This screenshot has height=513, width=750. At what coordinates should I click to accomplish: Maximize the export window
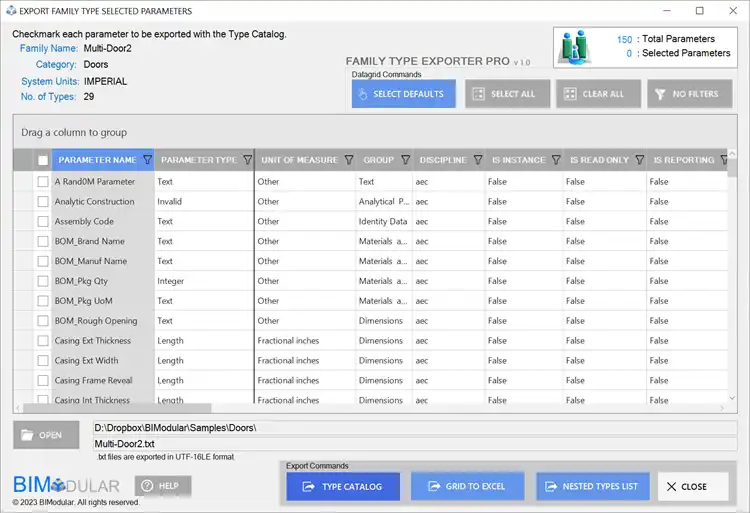(x=699, y=11)
